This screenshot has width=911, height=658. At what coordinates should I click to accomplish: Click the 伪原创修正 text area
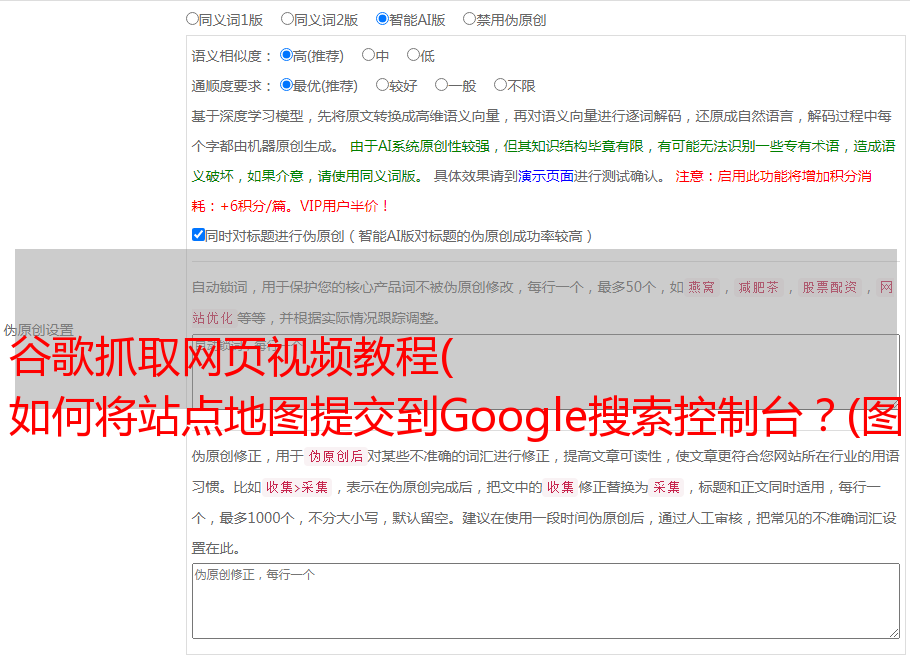[546, 601]
